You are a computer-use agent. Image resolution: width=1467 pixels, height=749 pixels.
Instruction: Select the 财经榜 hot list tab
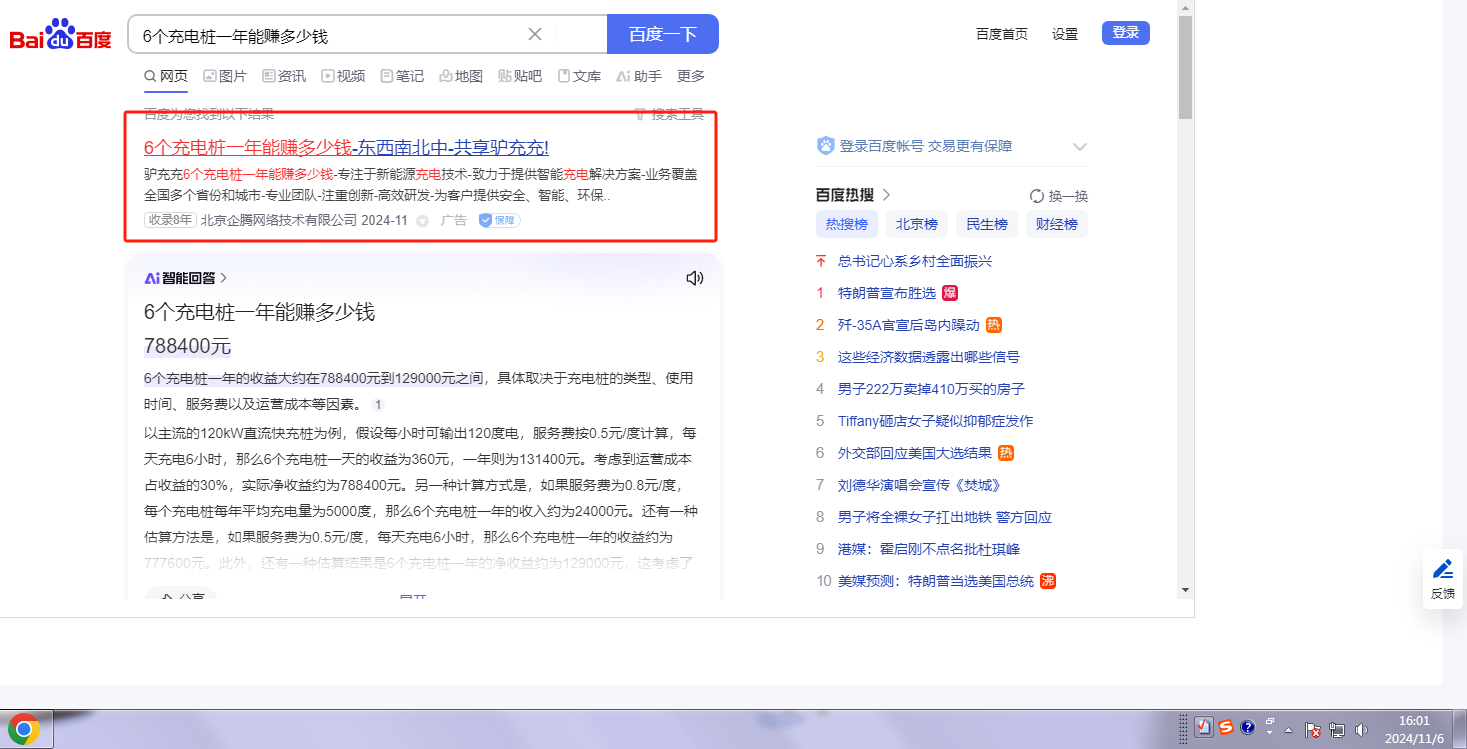click(1056, 224)
